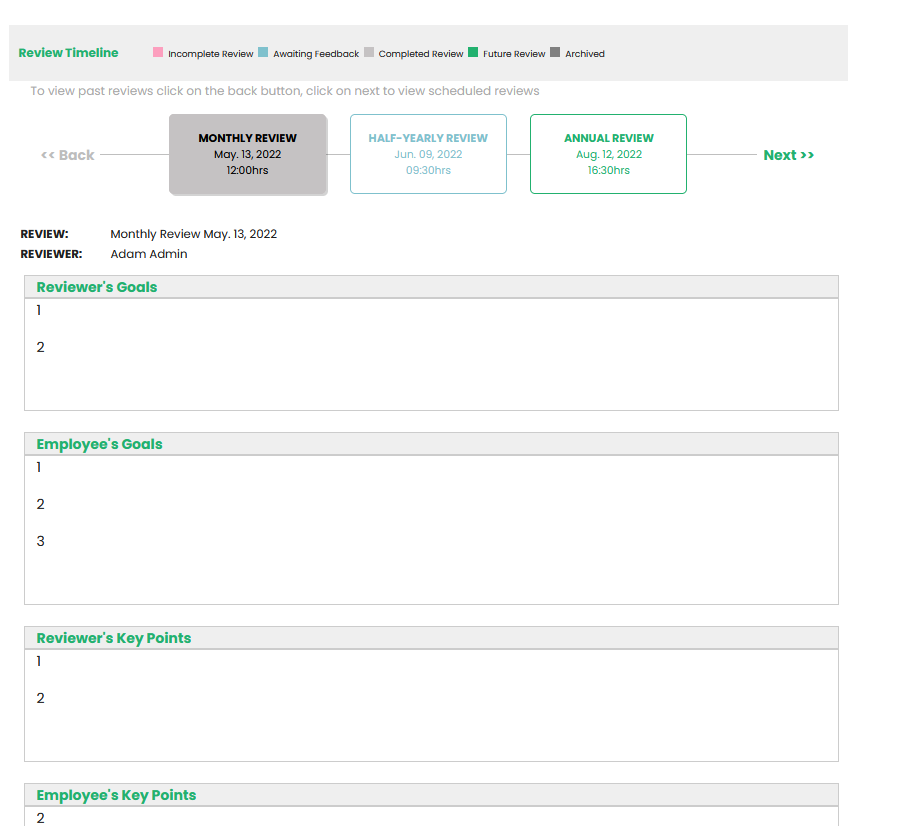Select the Monthly Review May 13 card
Screen dimensions: 900x826
(x=248, y=154)
